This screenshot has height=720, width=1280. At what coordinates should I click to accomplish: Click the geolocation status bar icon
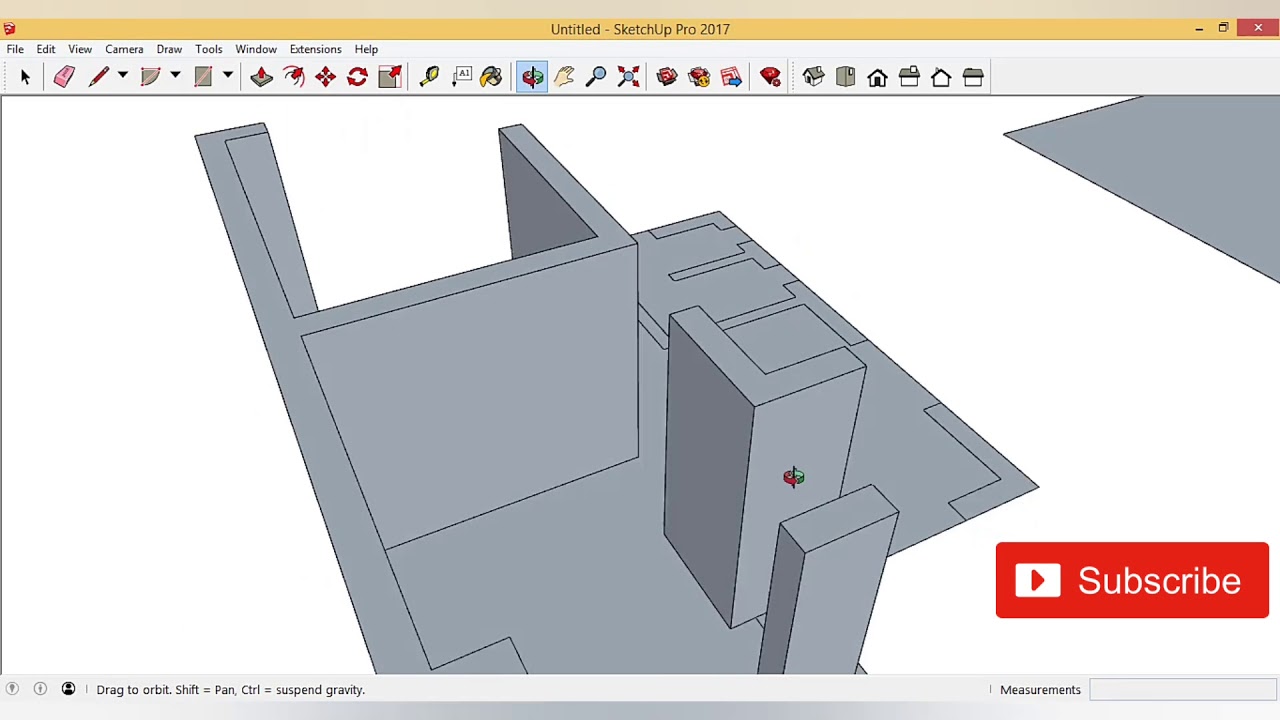pyautogui.click(x=12, y=689)
